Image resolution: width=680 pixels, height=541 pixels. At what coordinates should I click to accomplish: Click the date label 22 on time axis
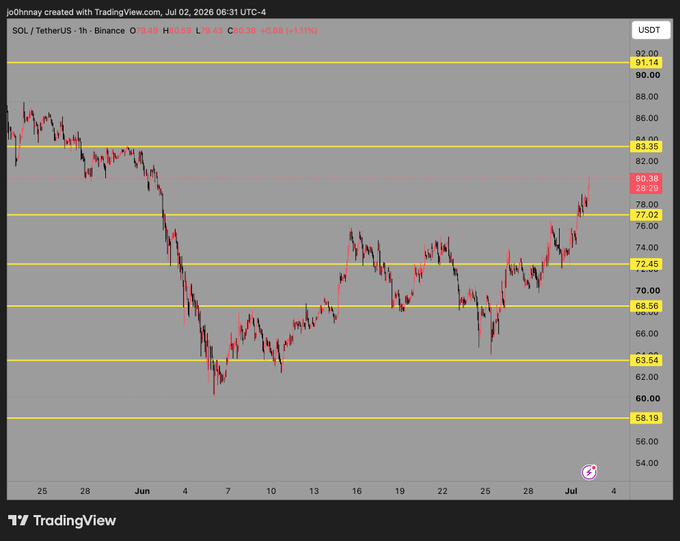click(442, 491)
